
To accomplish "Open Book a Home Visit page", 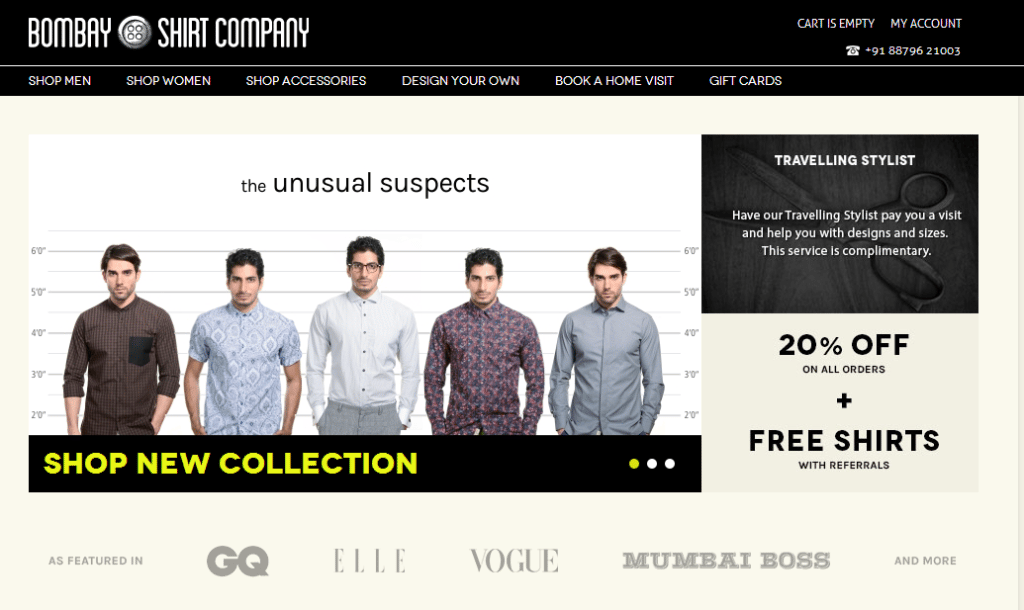I will click(x=614, y=80).
